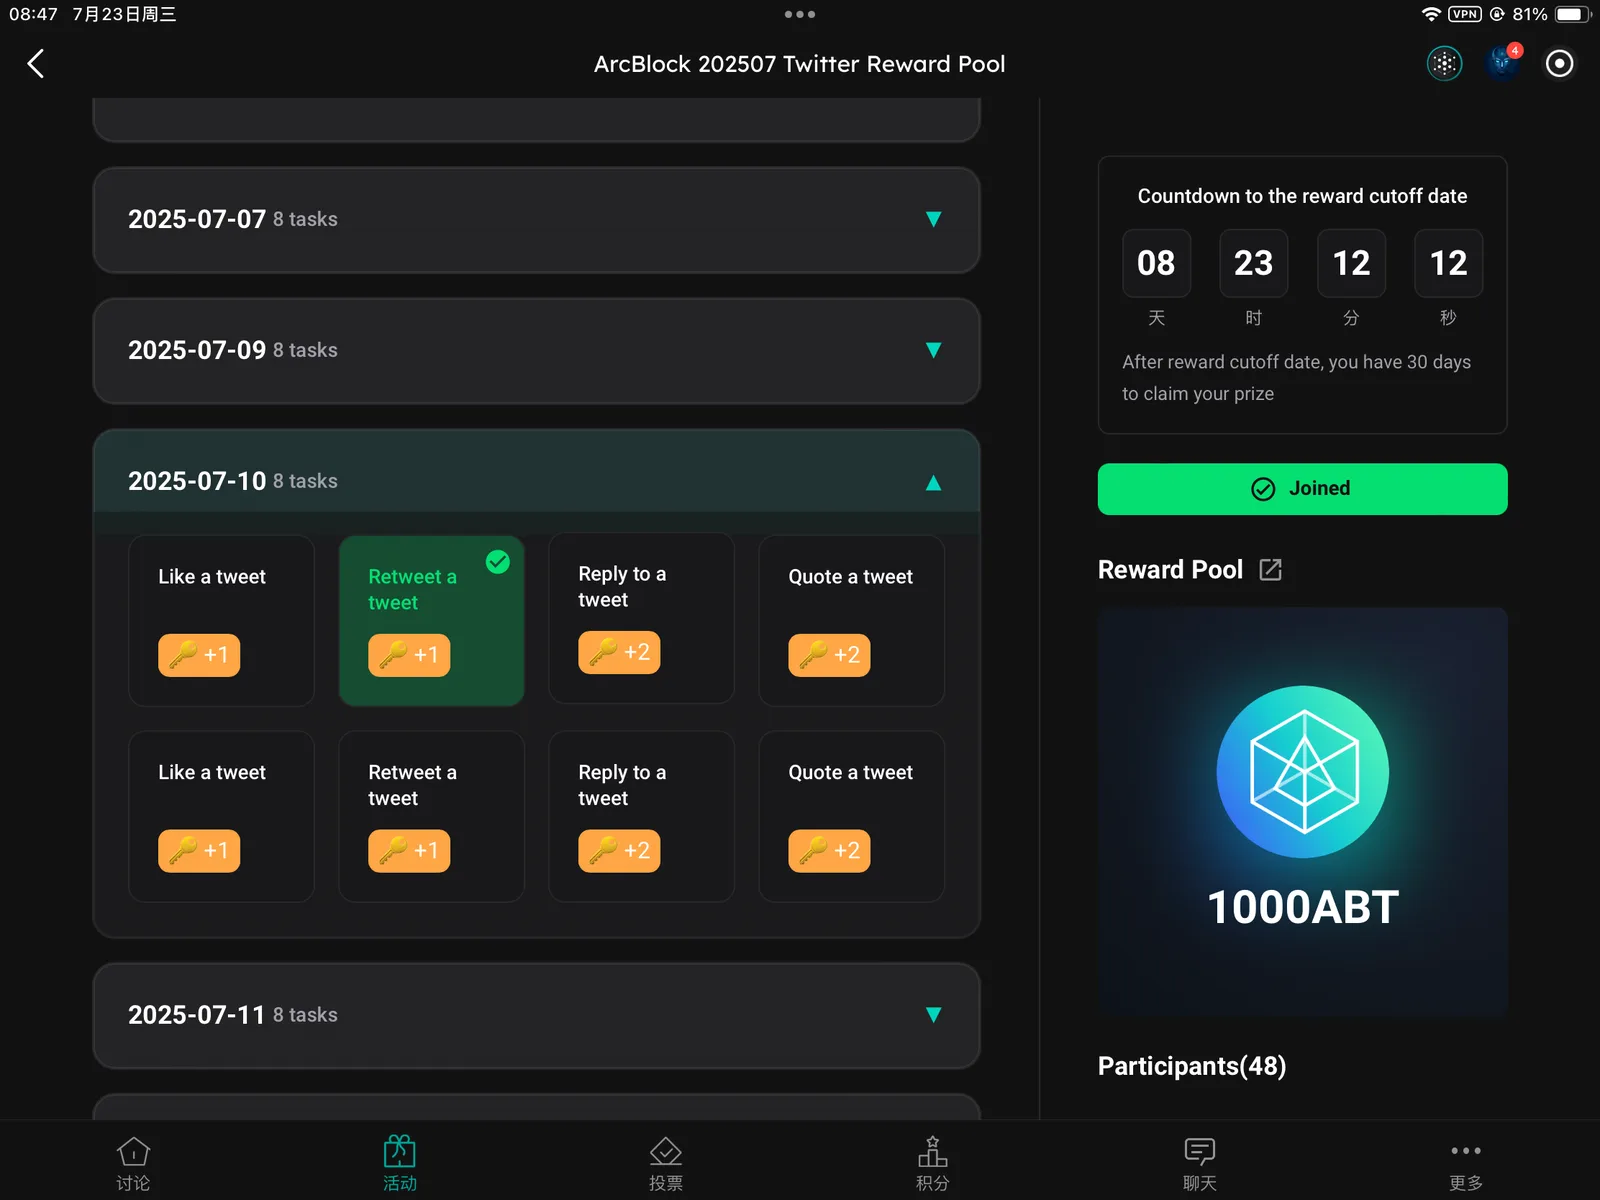Screen dimensions: 1600x1200
Task: Tap +2 key badge on second Reply task
Action: pos(619,851)
